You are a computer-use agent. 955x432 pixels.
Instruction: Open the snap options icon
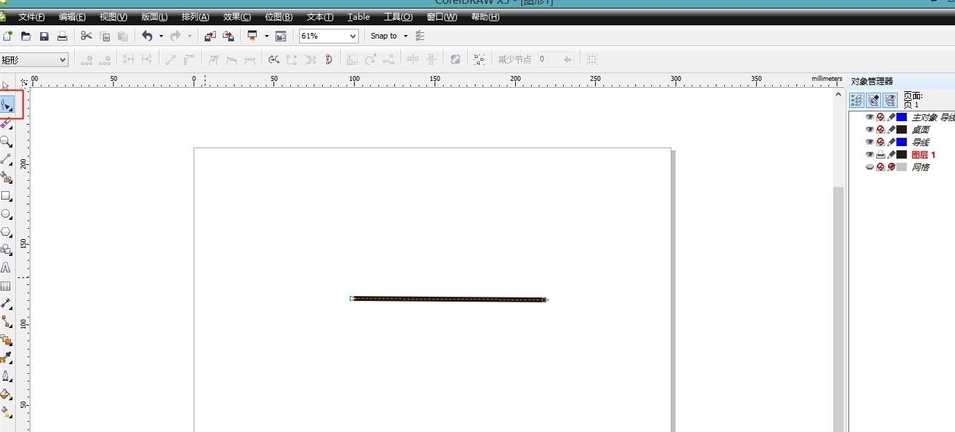(x=420, y=36)
